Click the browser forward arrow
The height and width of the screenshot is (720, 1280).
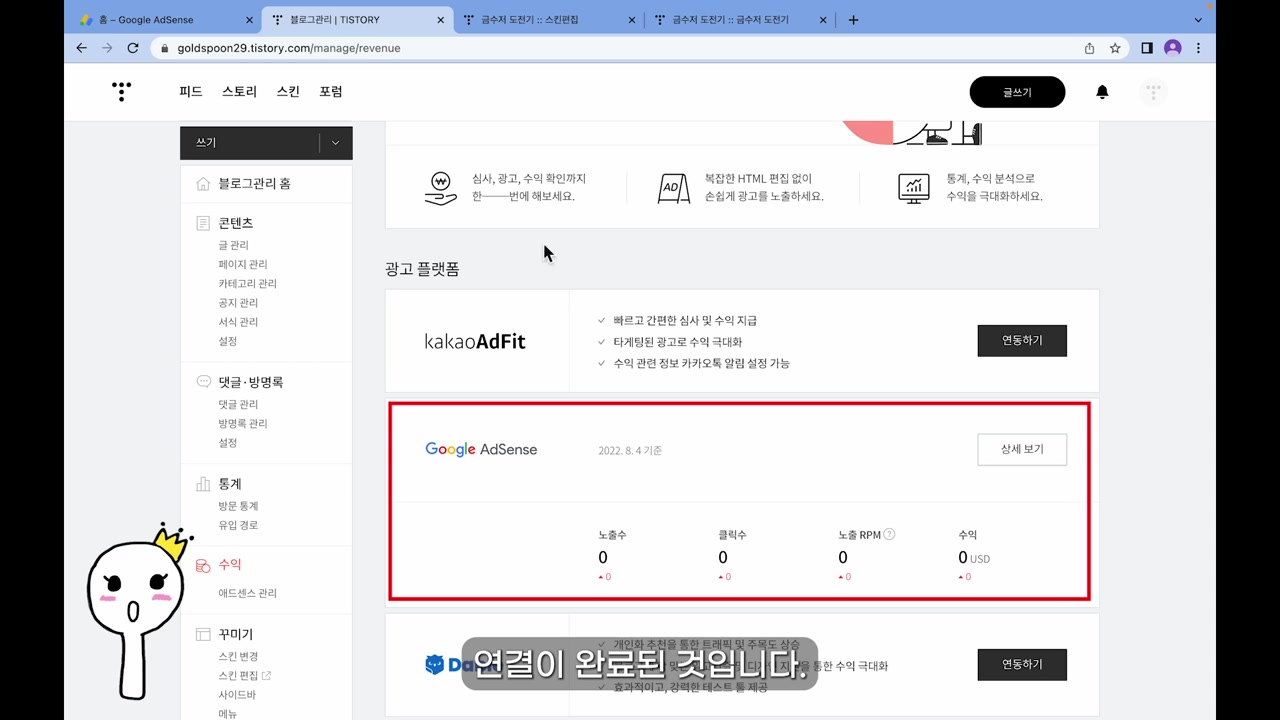(x=107, y=48)
